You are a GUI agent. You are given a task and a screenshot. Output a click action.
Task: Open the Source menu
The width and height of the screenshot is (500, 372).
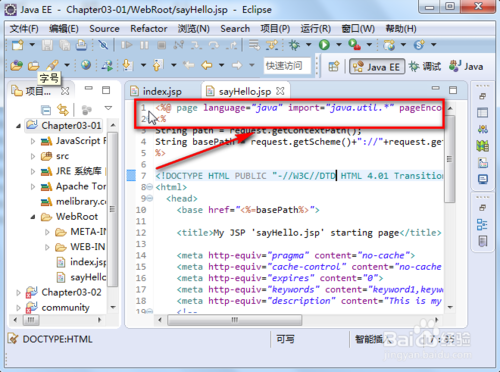(x=104, y=29)
